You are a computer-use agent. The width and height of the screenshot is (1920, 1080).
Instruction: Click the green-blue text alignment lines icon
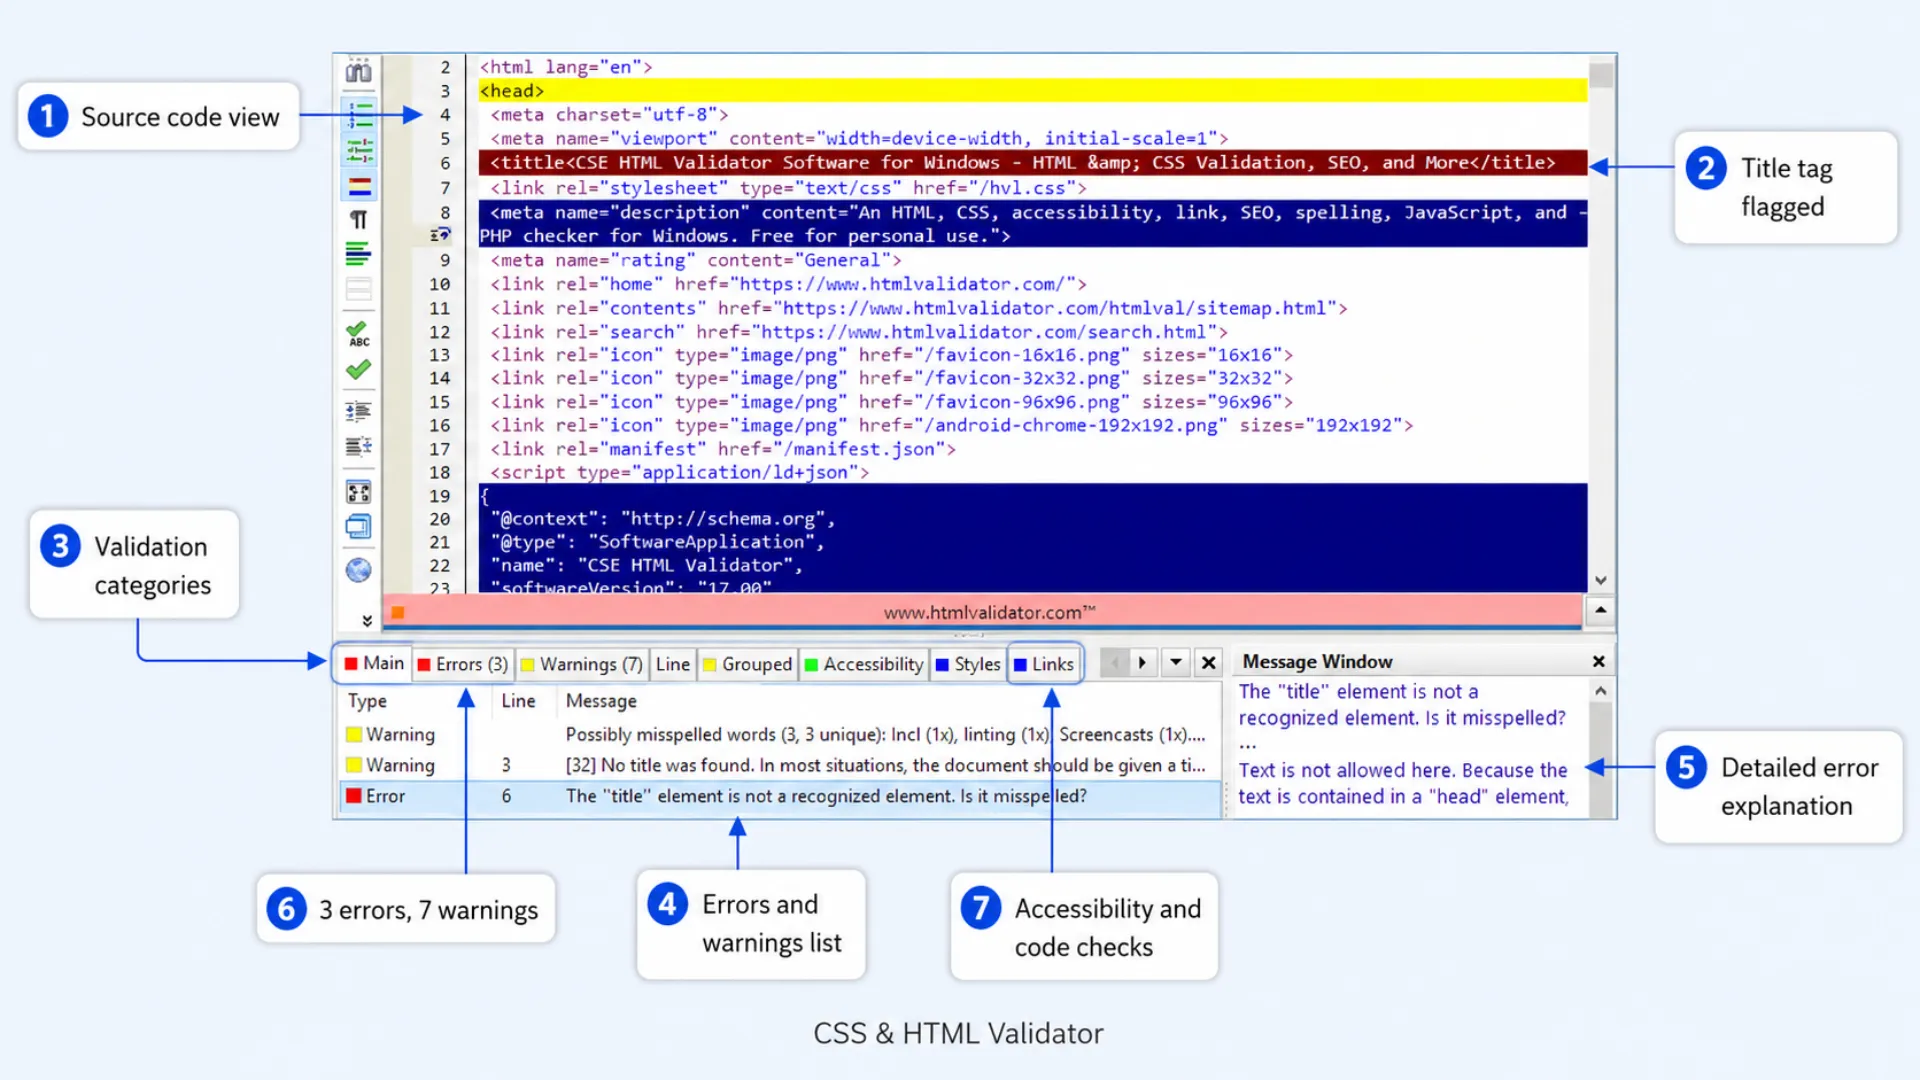(x=358, y=254)
